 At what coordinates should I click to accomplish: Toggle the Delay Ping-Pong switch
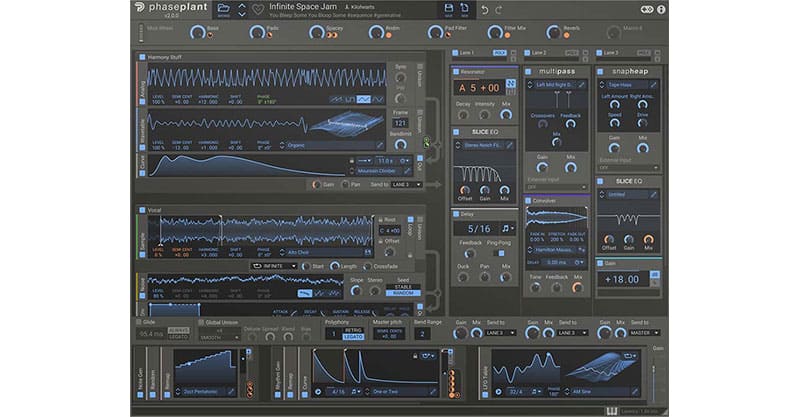501,253
